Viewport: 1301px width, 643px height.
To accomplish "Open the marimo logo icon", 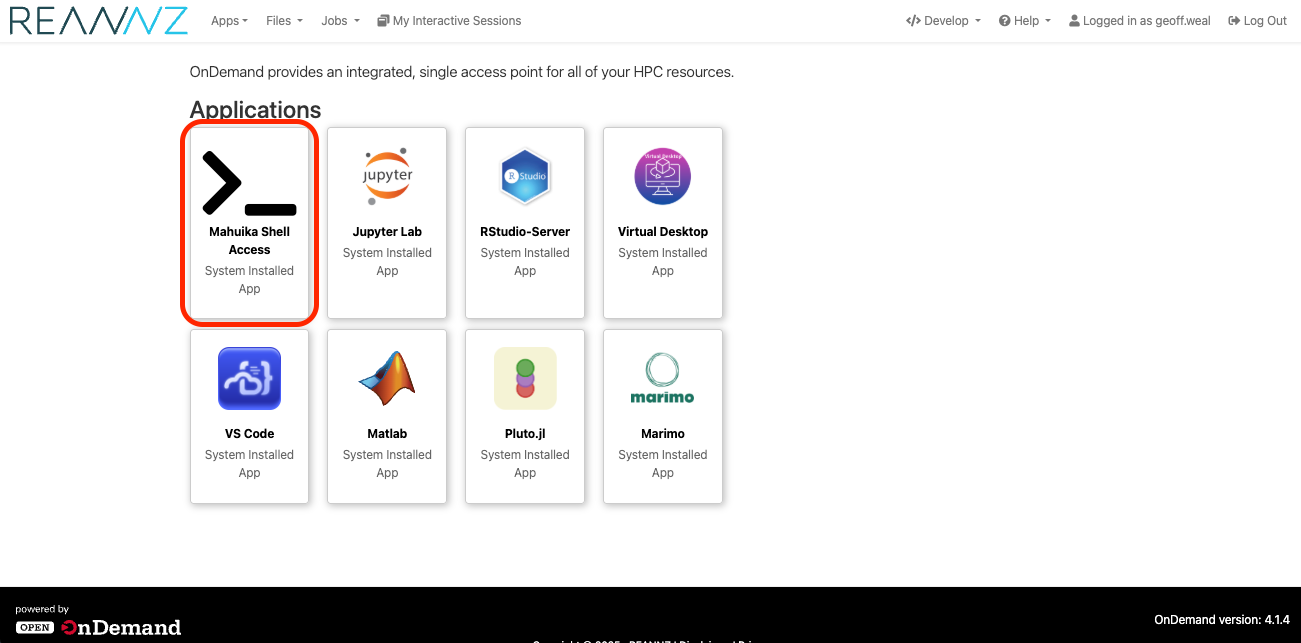I will [x=663, y=379].
